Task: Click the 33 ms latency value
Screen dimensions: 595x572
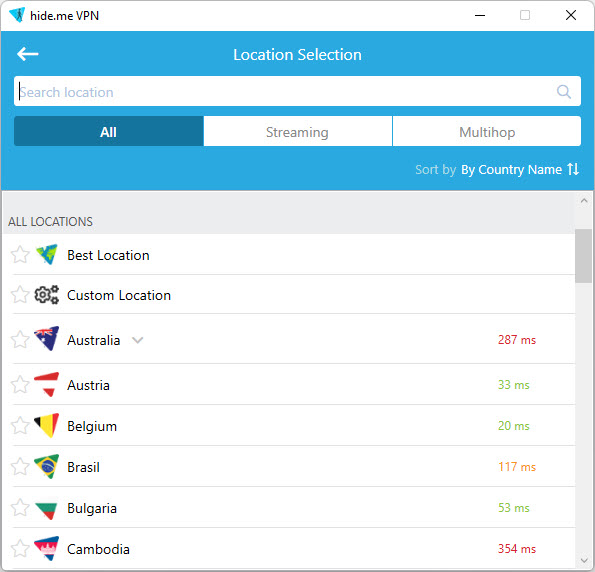Action: click(514, 385)
